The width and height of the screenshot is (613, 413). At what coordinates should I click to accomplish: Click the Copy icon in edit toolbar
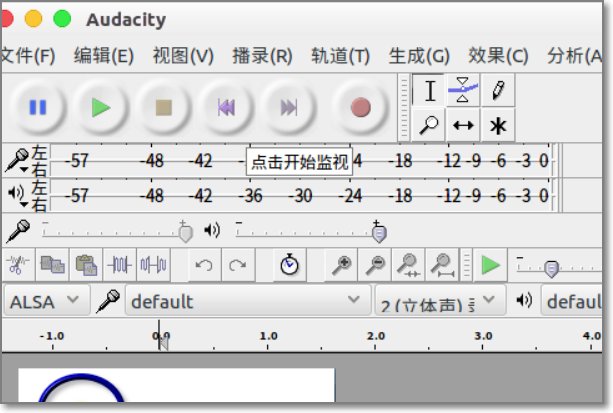(52, 265)
